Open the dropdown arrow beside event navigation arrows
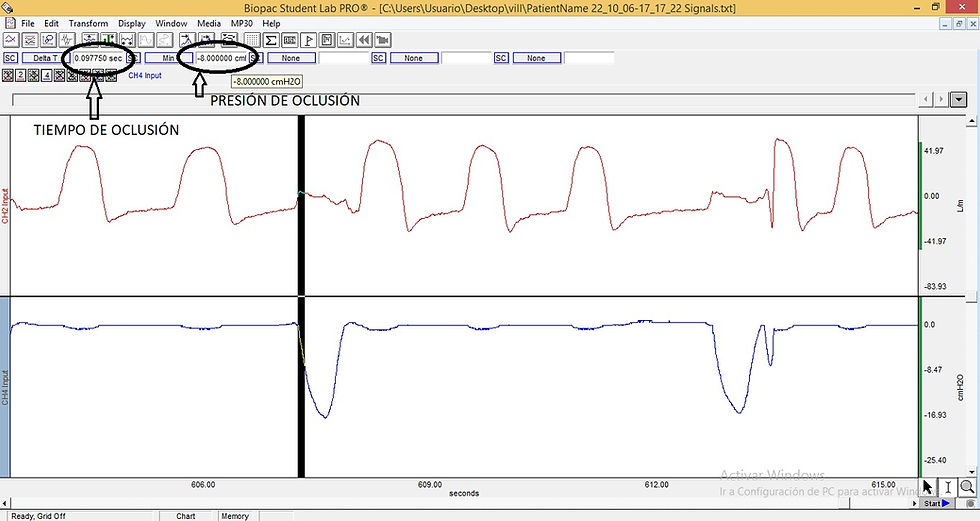The image size is (980, 521). tap(958, 99)
